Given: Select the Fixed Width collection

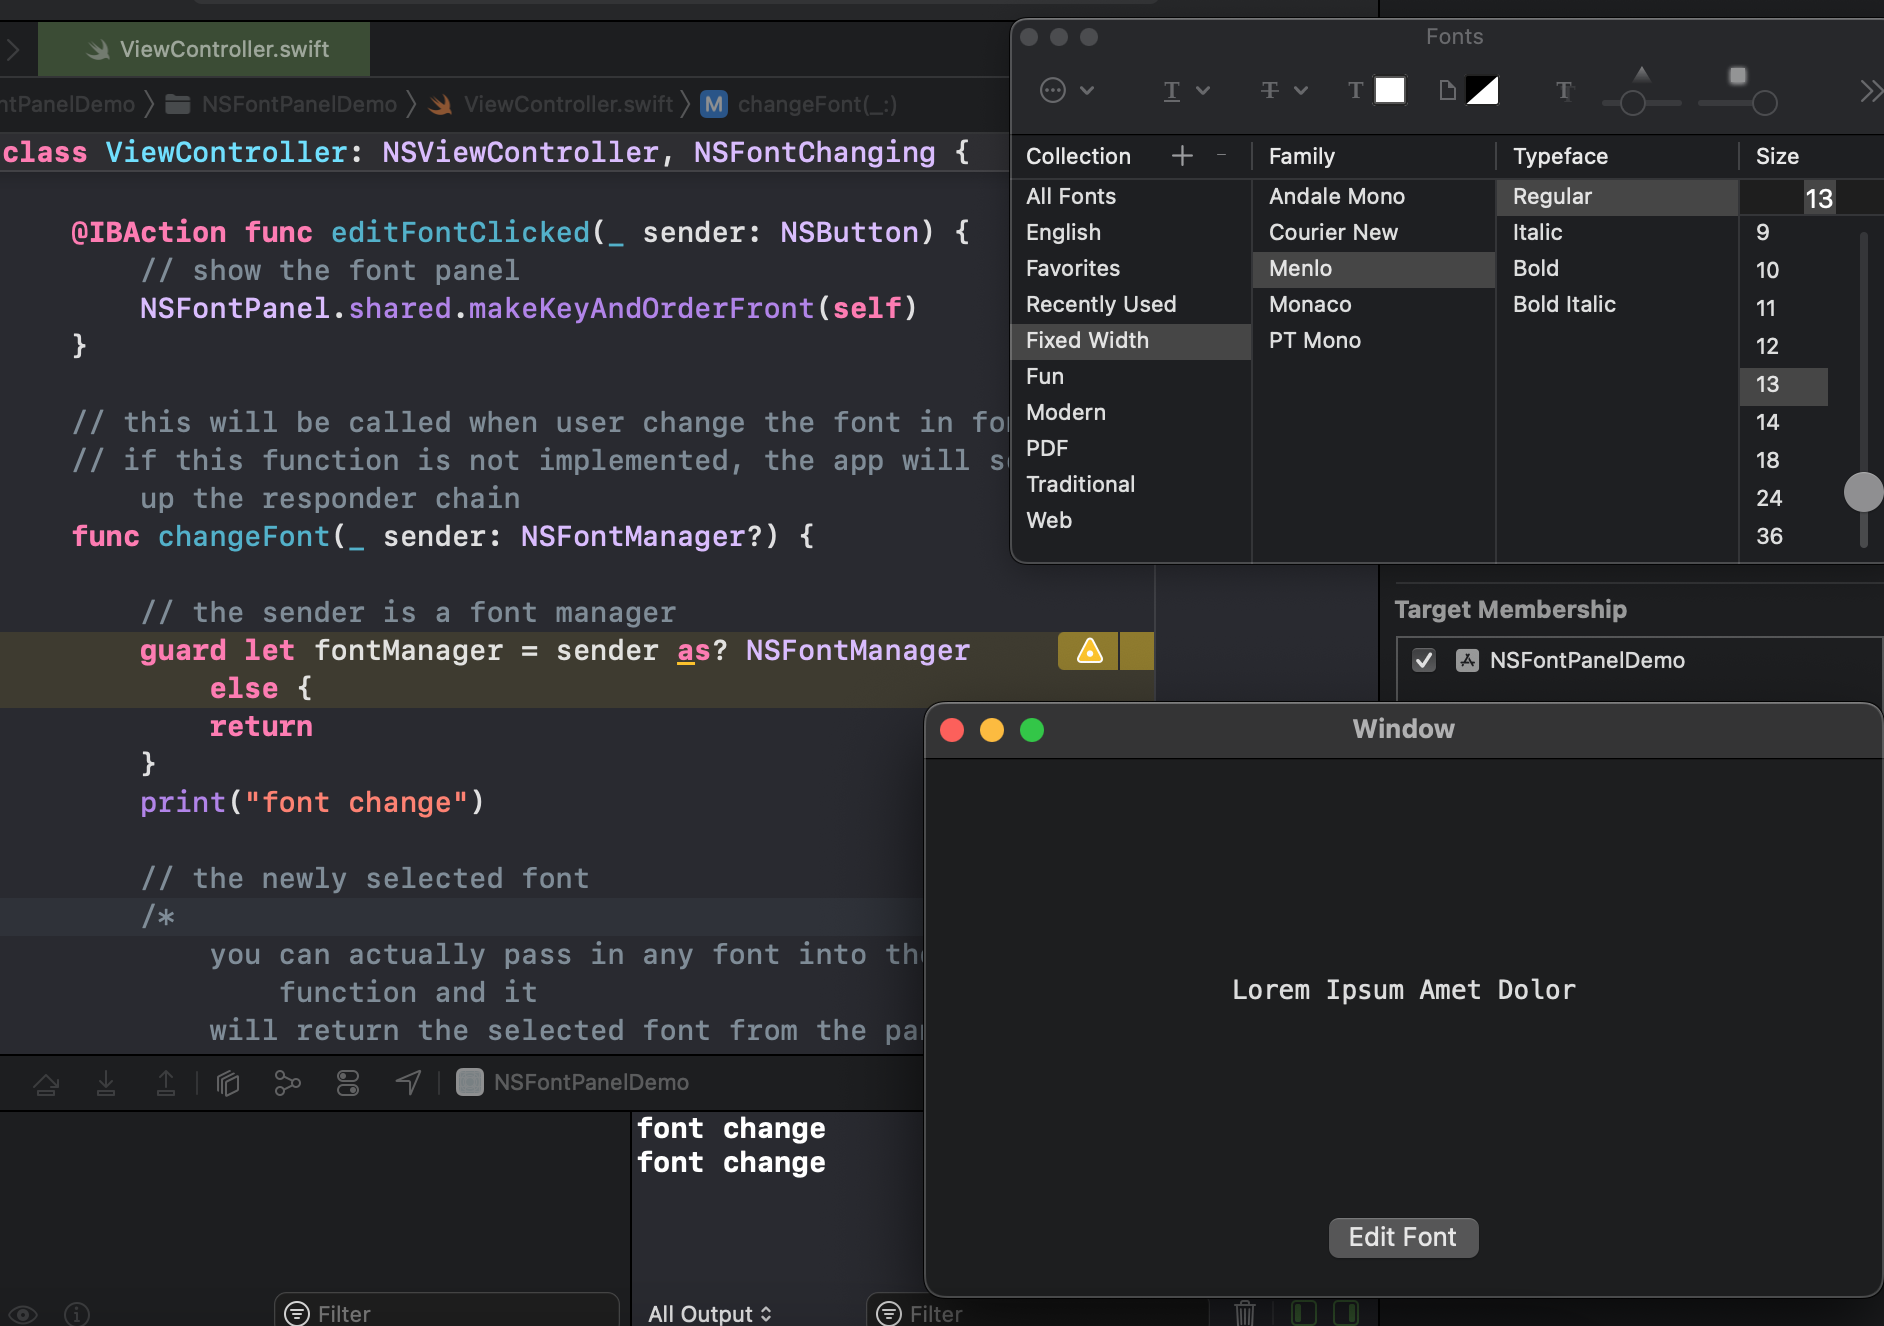Looking at the screenshot, I should click(1131, 340).
